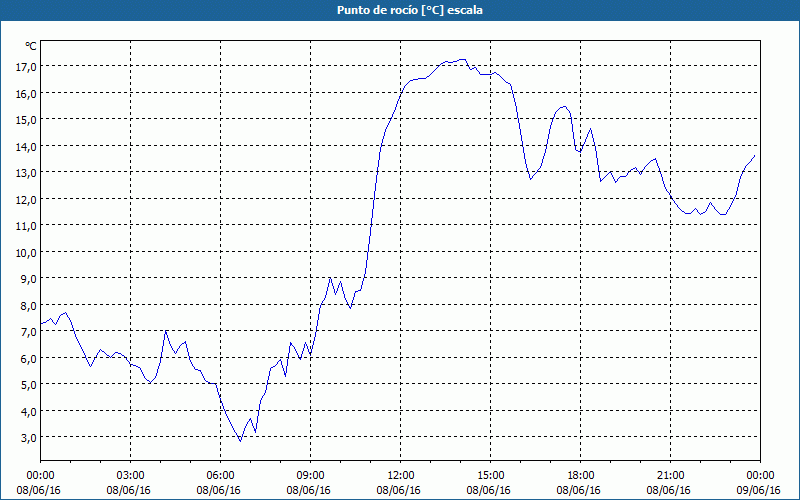Select the 7,0 y-axis tick label
800x500 pixels.
point(28,332)
